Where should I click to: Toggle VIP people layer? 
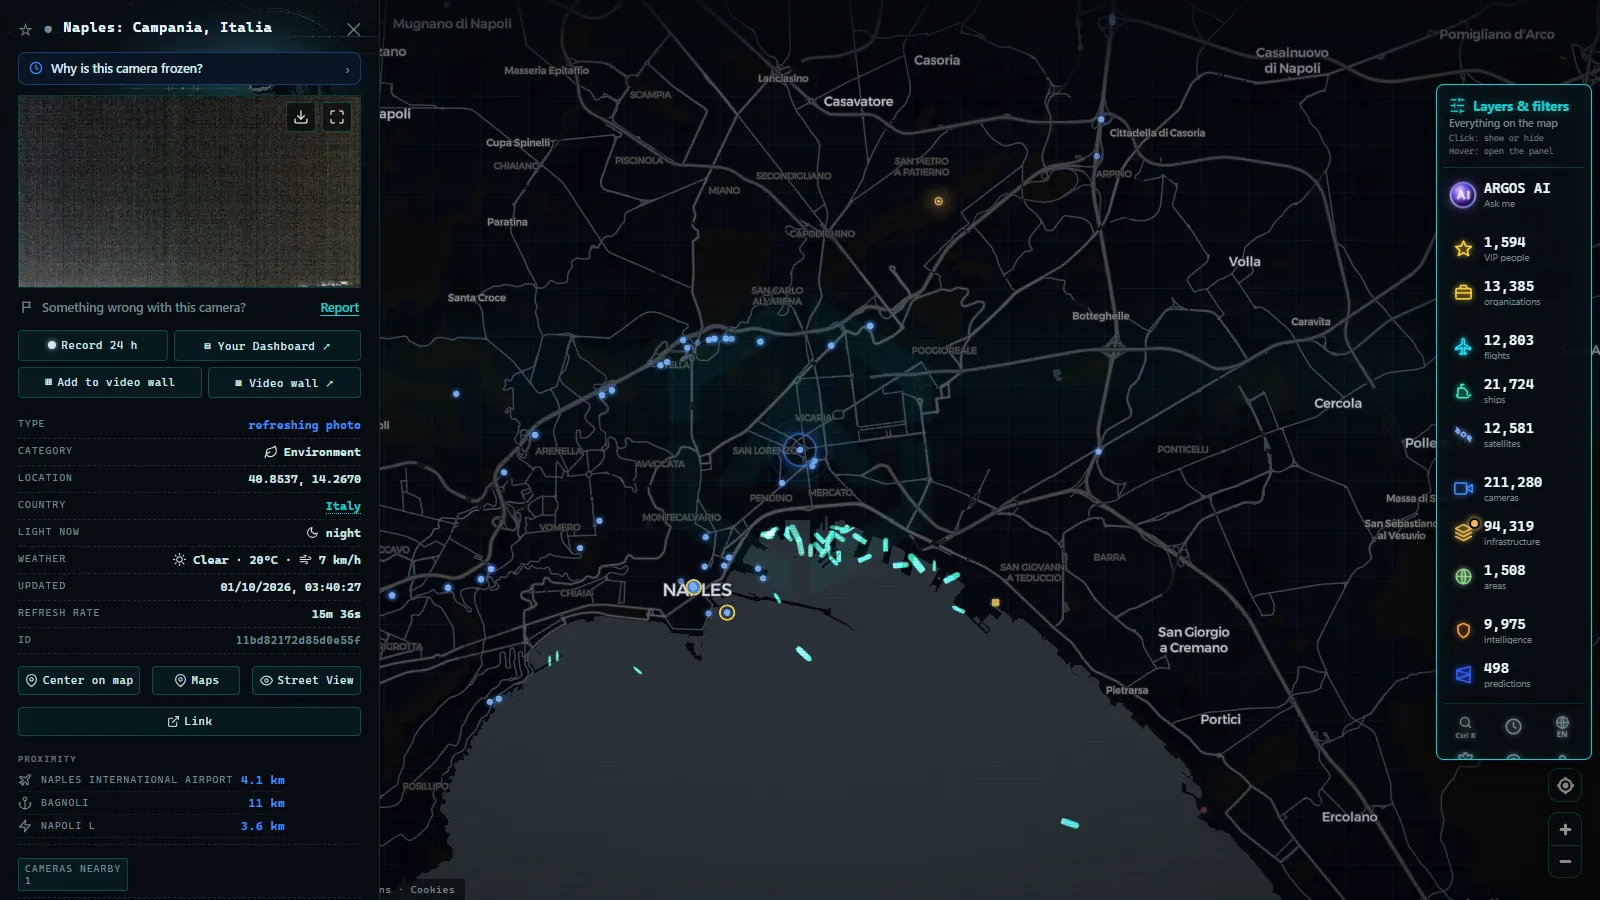coord(1513,248)
